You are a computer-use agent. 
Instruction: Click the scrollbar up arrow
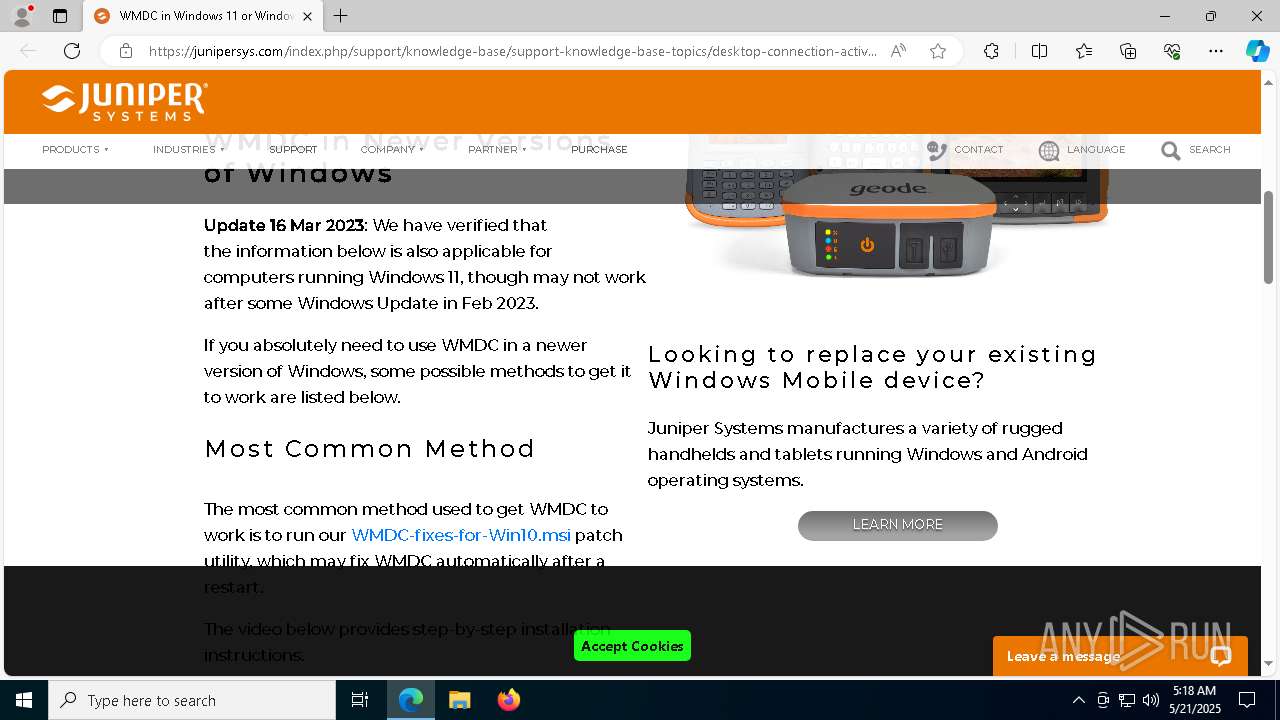coord(1269,81)
